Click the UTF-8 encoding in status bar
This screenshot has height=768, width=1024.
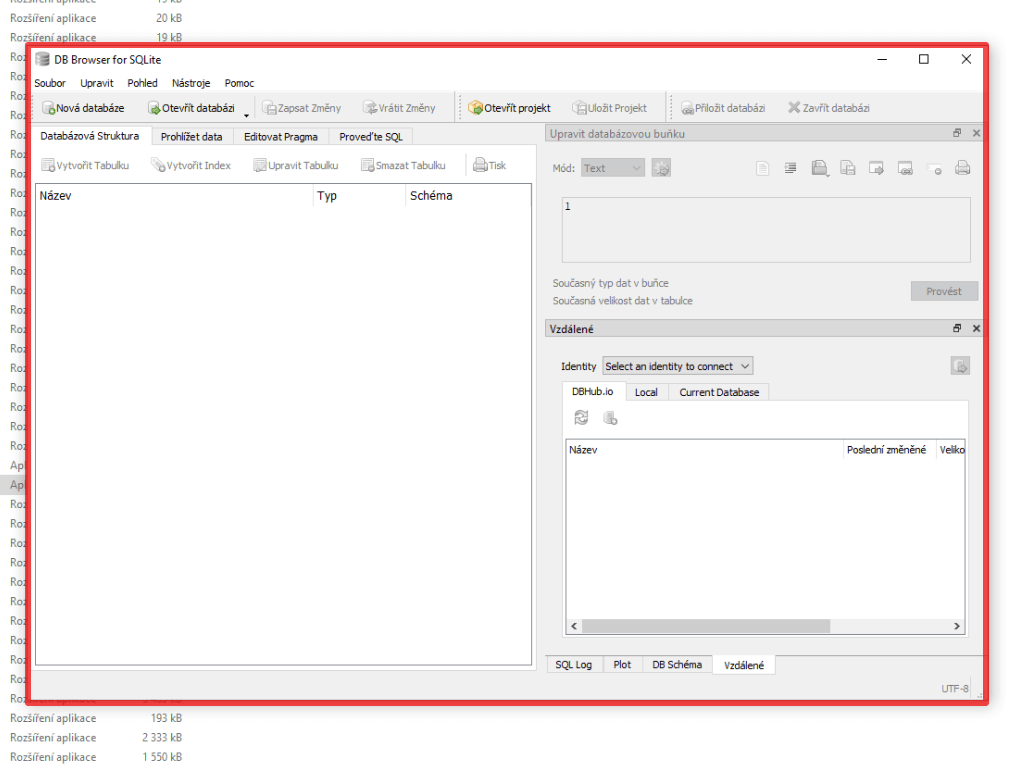click(x=955, y=689)
